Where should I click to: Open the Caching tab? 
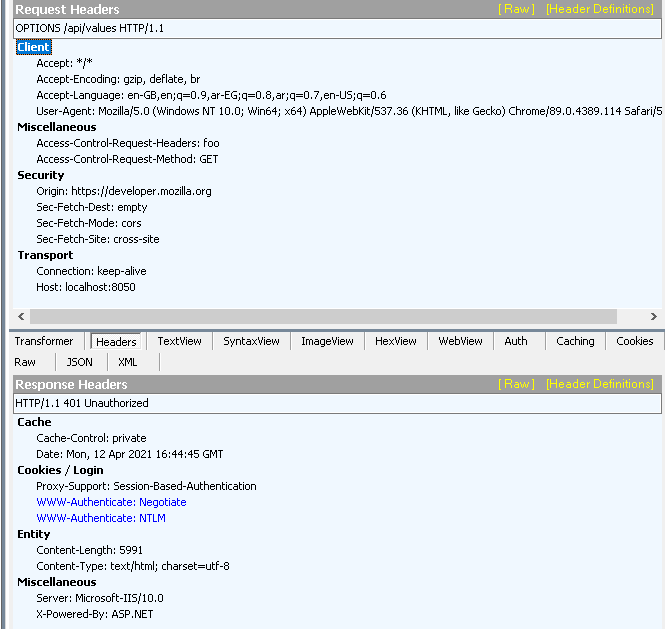point(575,341)
